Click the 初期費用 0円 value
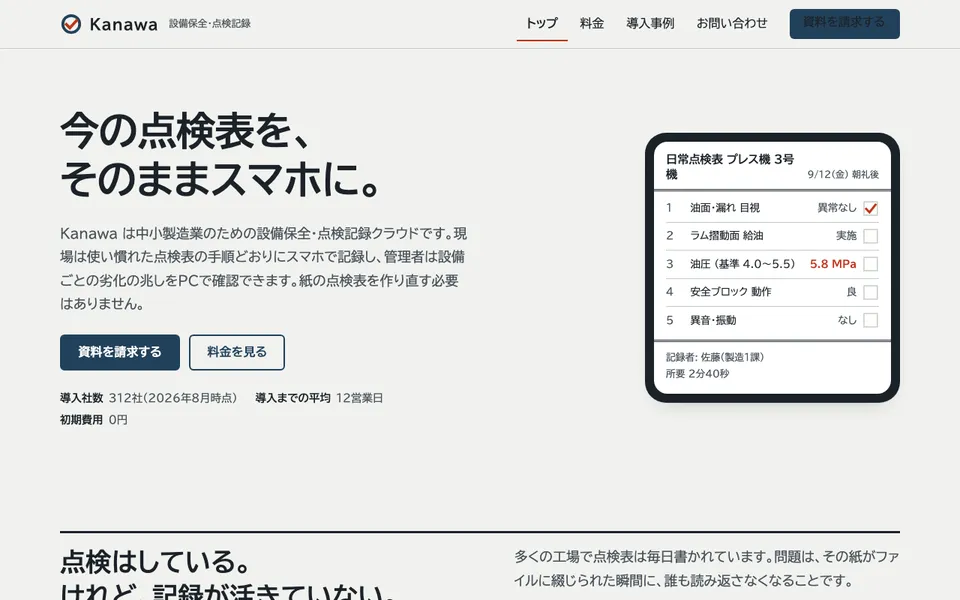 (x=118, y=420)
